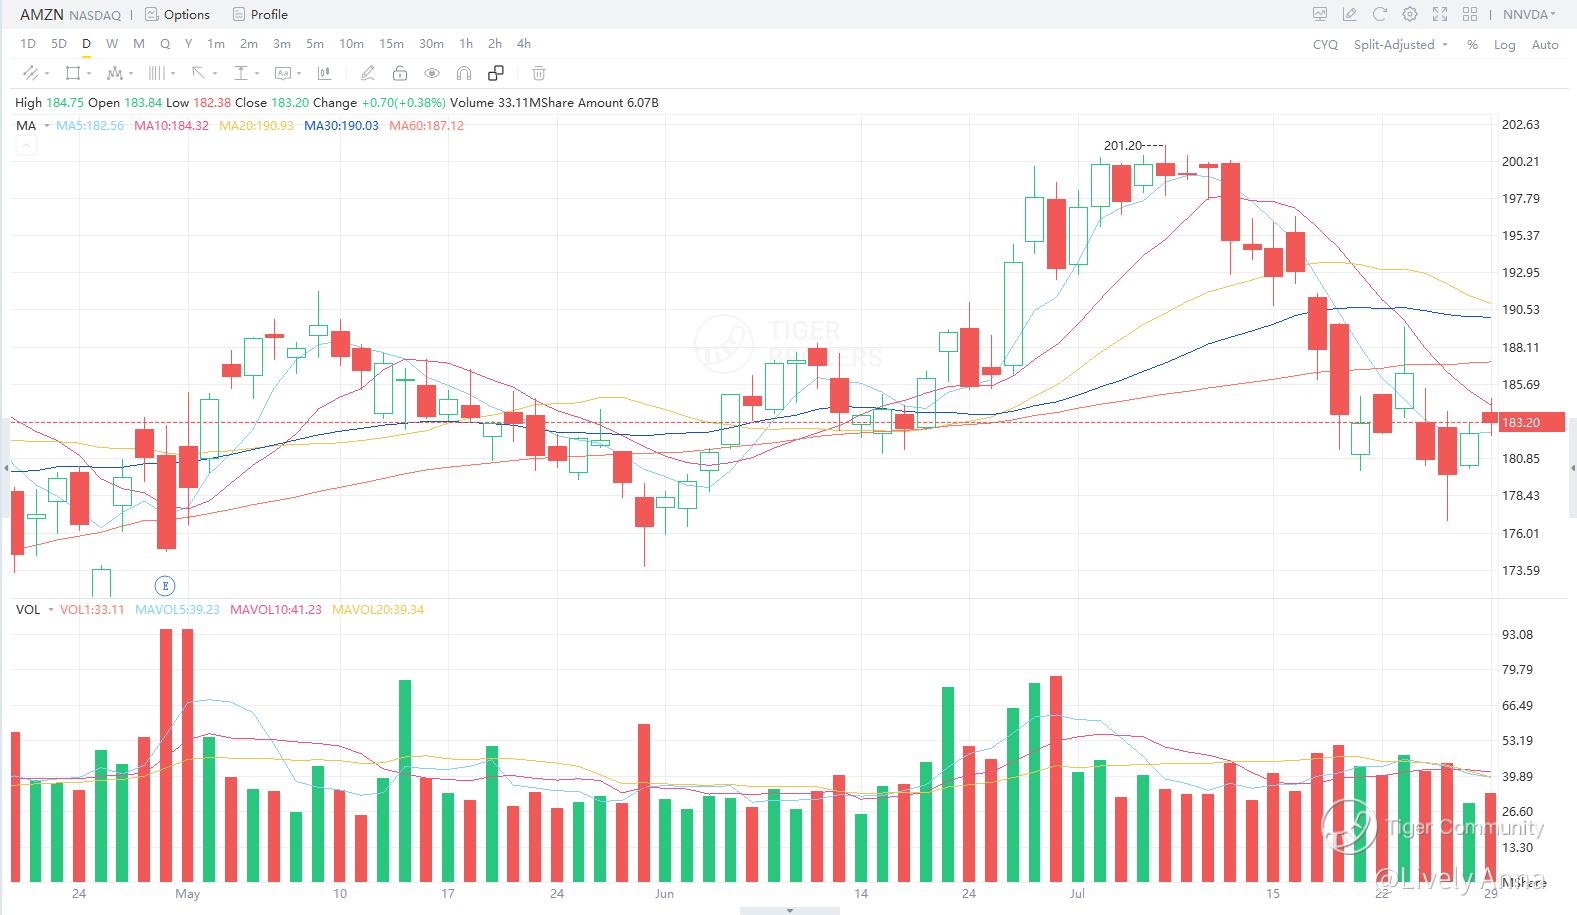Toggle drawings visibility eye icon
This screenshot has width=1577, height=915.
coord(432,73)
